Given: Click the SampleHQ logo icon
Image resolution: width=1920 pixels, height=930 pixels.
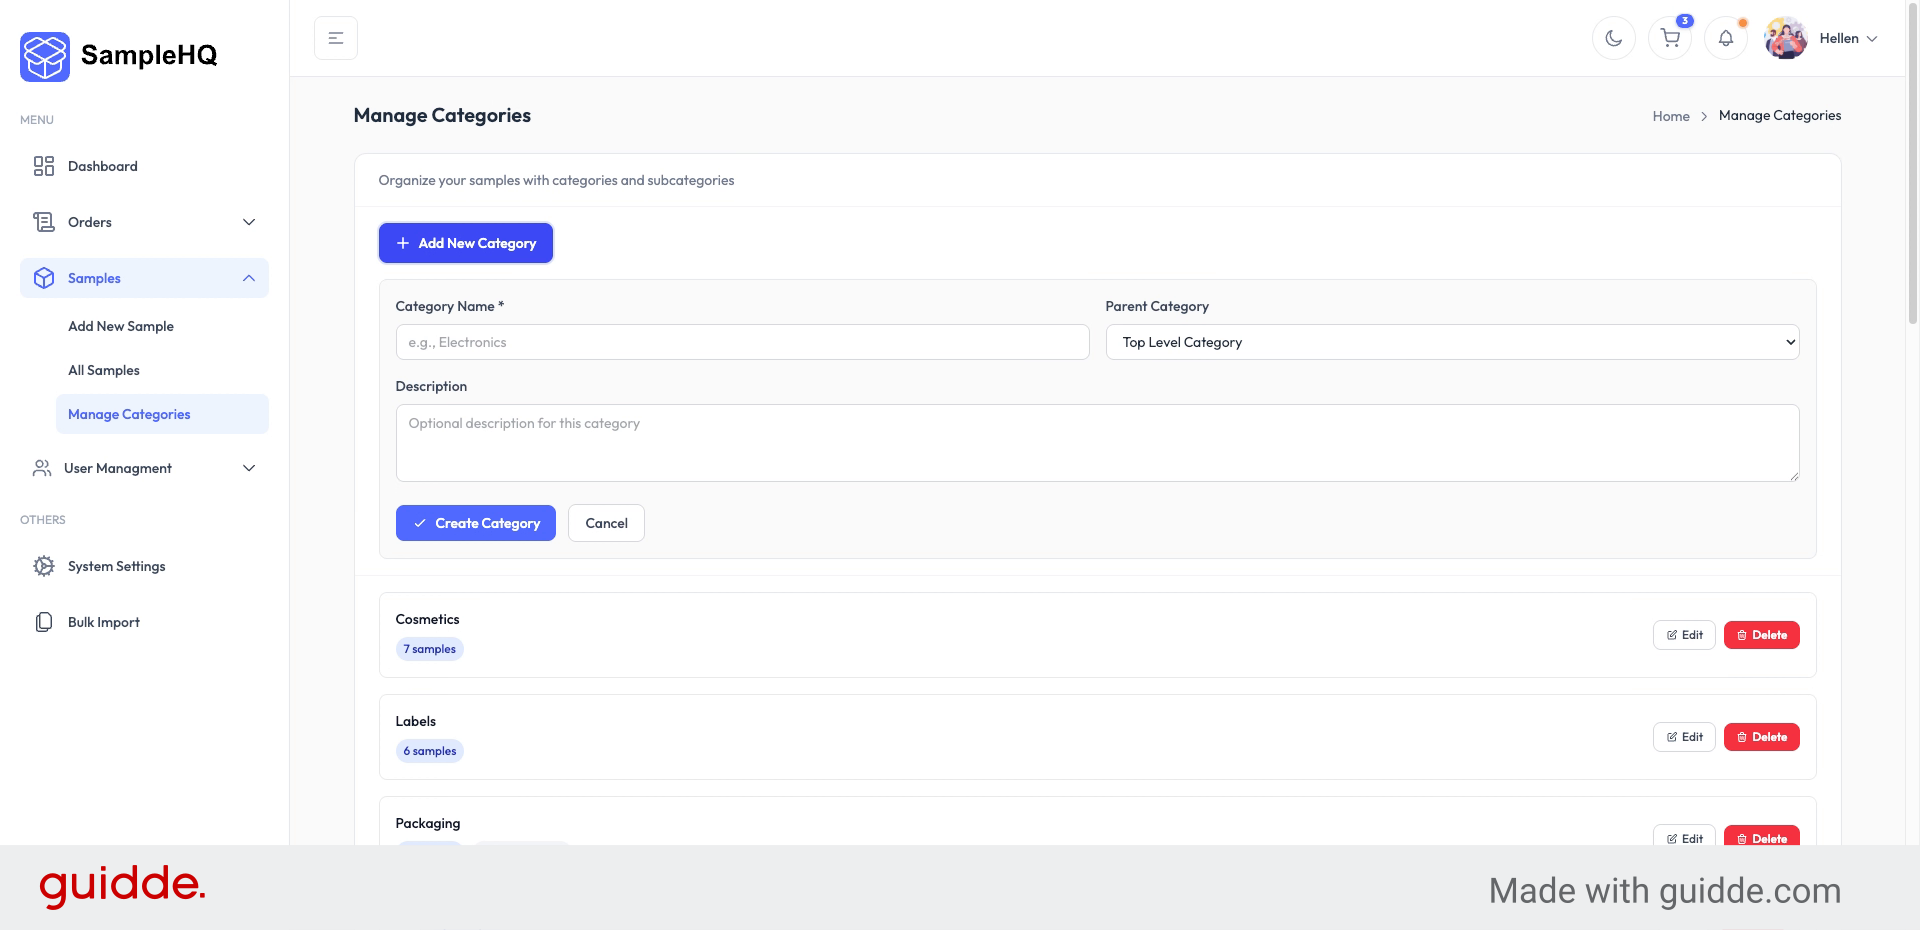Looking at the screenshot, I should click(x=44, y=56).
